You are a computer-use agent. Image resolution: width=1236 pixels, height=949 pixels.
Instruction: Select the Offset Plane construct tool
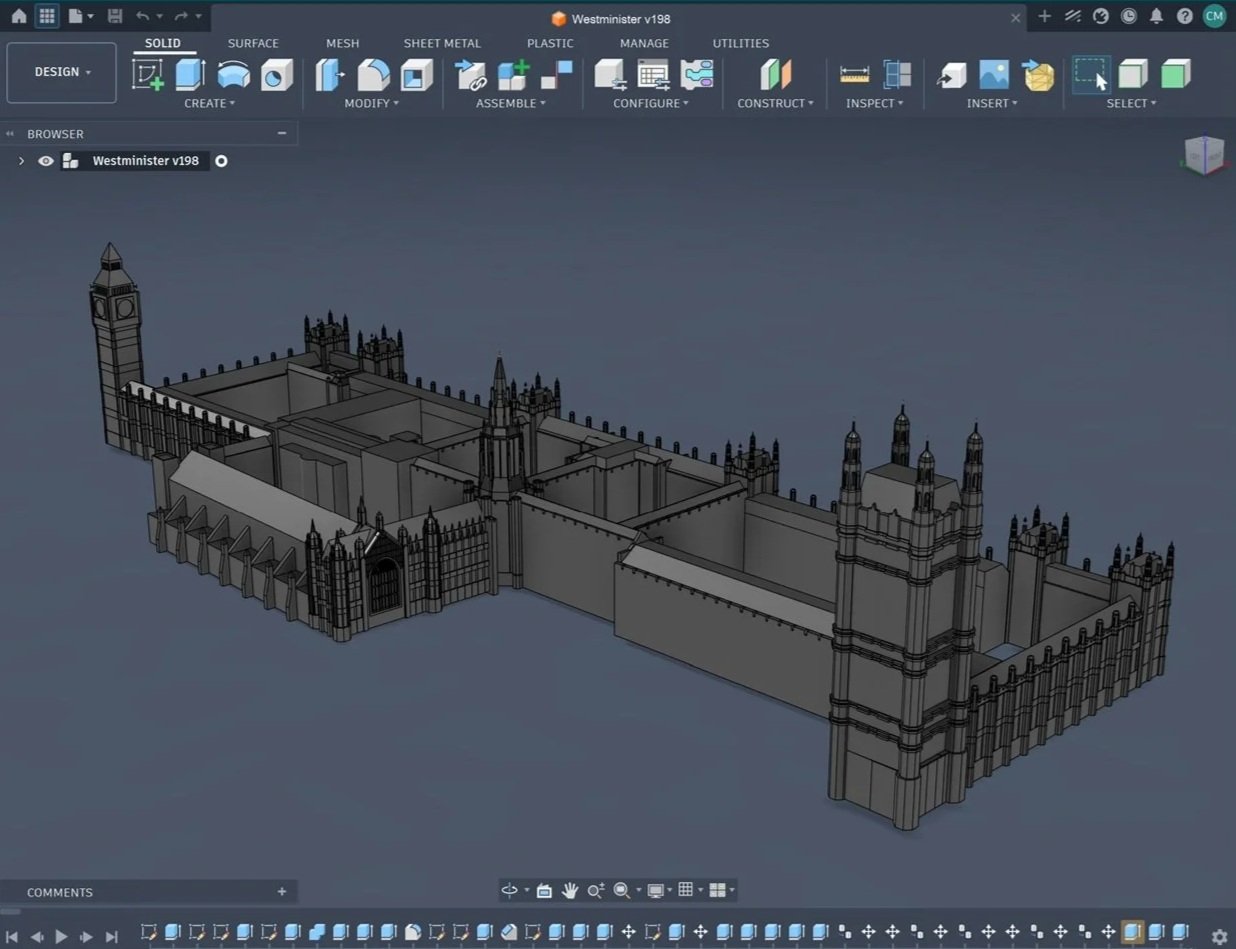775,75
